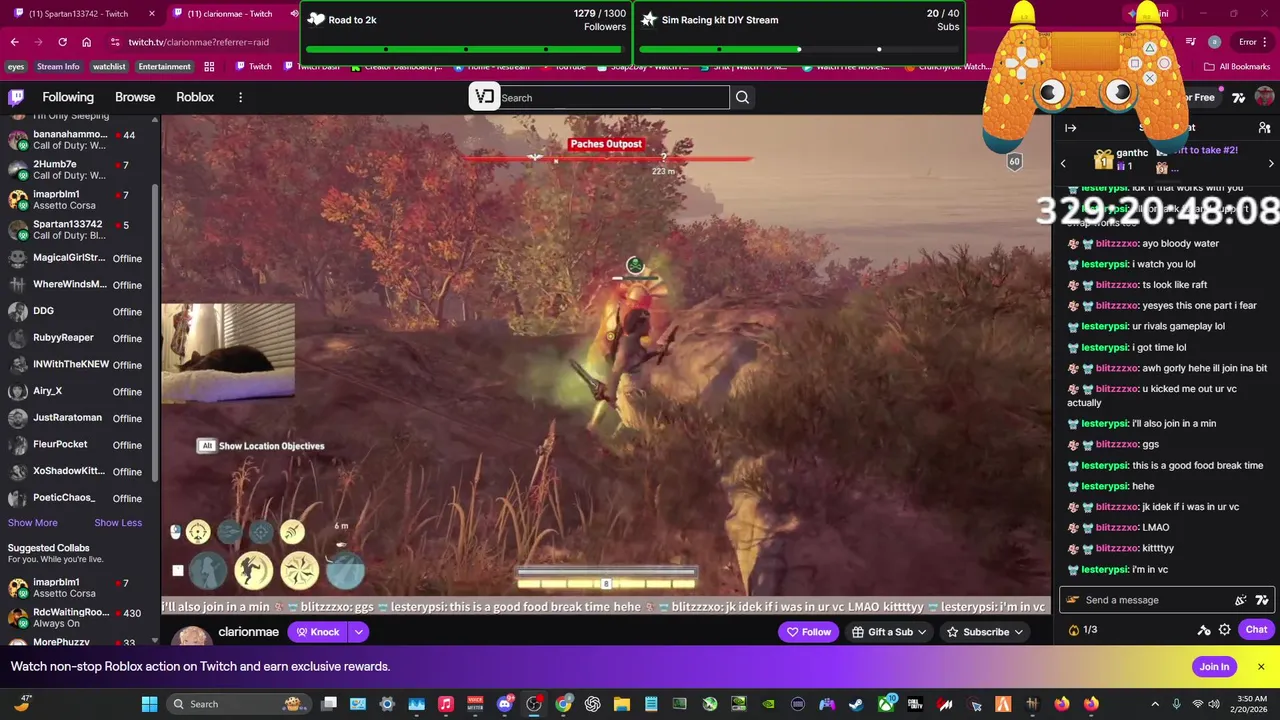Open chat settings gear icon
The width and height of the screenshot is (1280, 720).
pos(1224,630)
